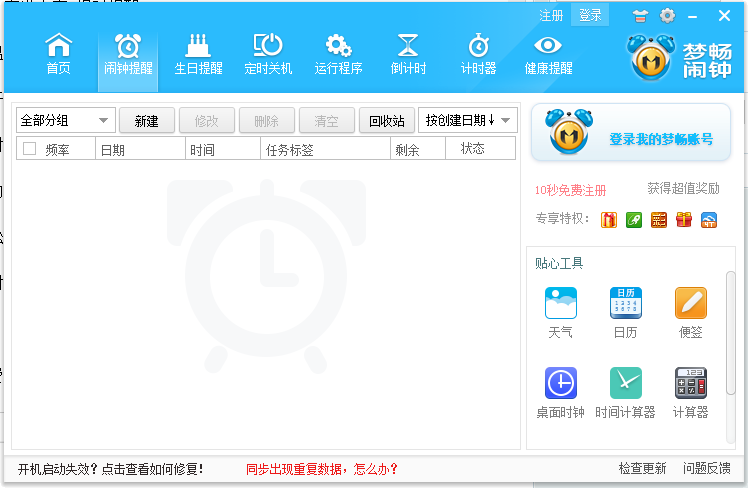The image size is (748, 488).
Task: Minimize the 梦畅闹钟 window
Action: click(693, 17)
